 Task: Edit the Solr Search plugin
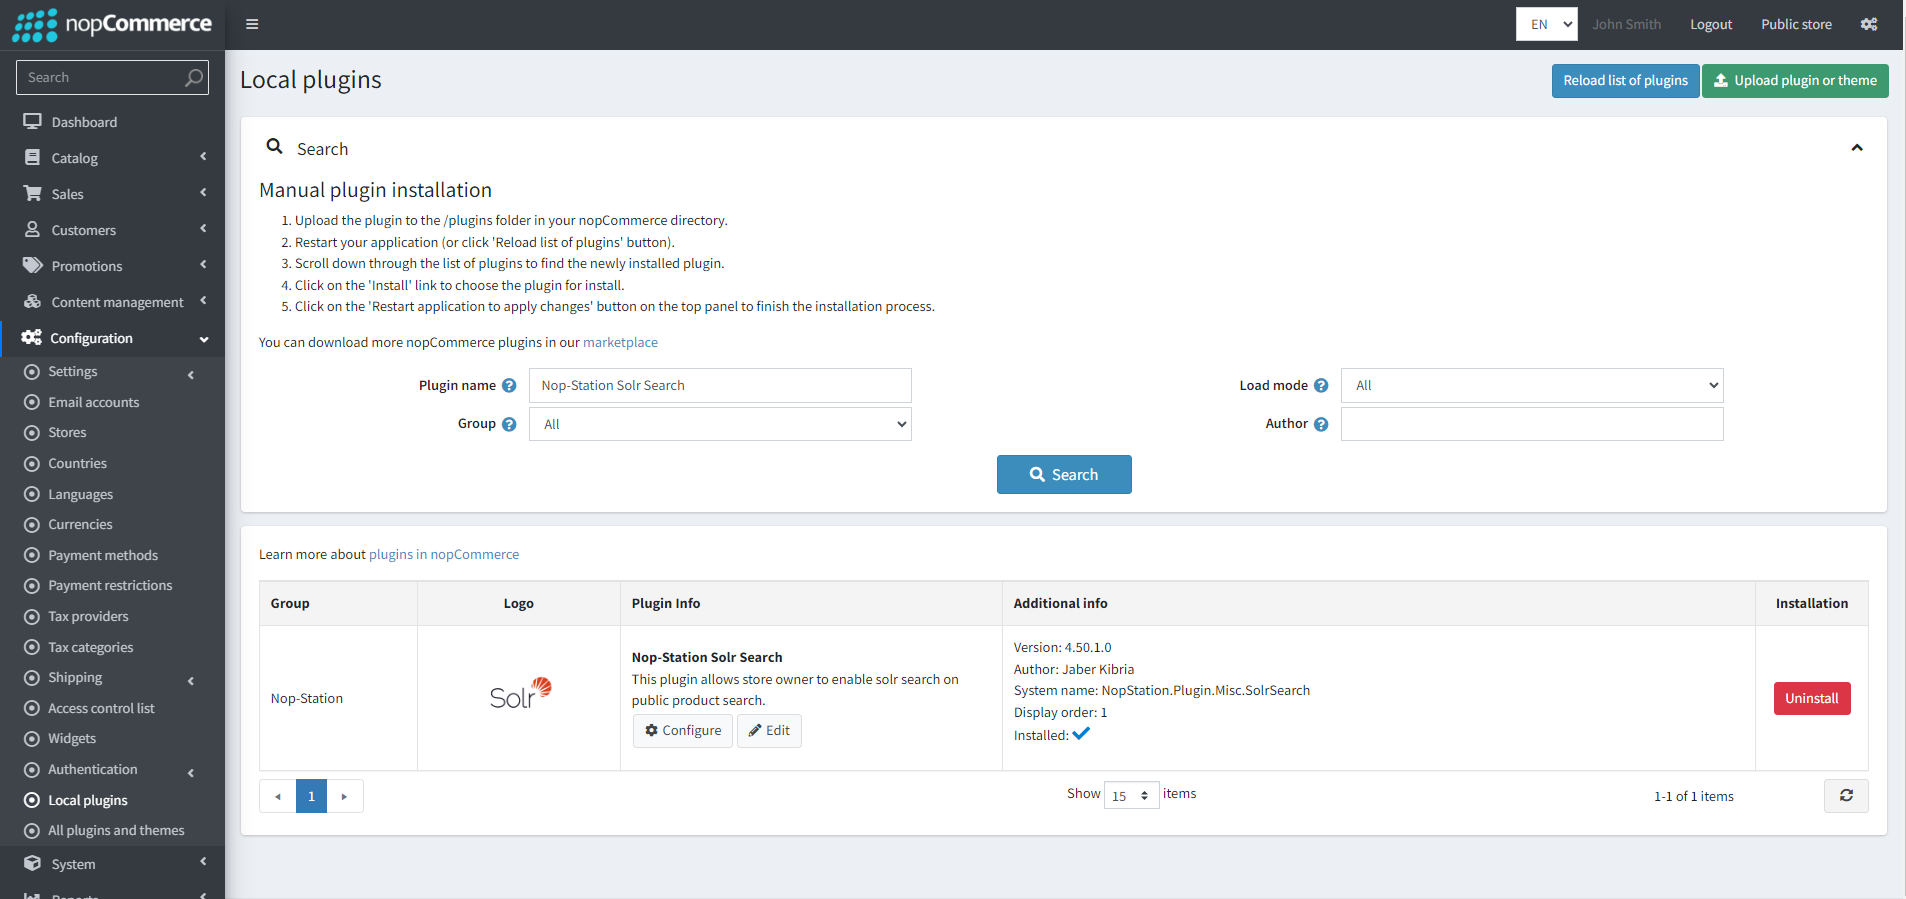click(769, 731)
